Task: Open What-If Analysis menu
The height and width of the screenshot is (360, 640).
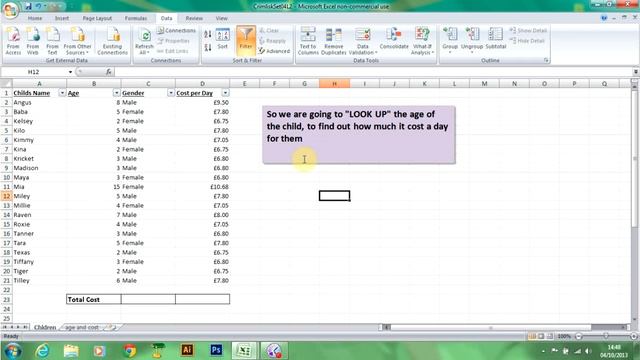Action: [422, 40]
